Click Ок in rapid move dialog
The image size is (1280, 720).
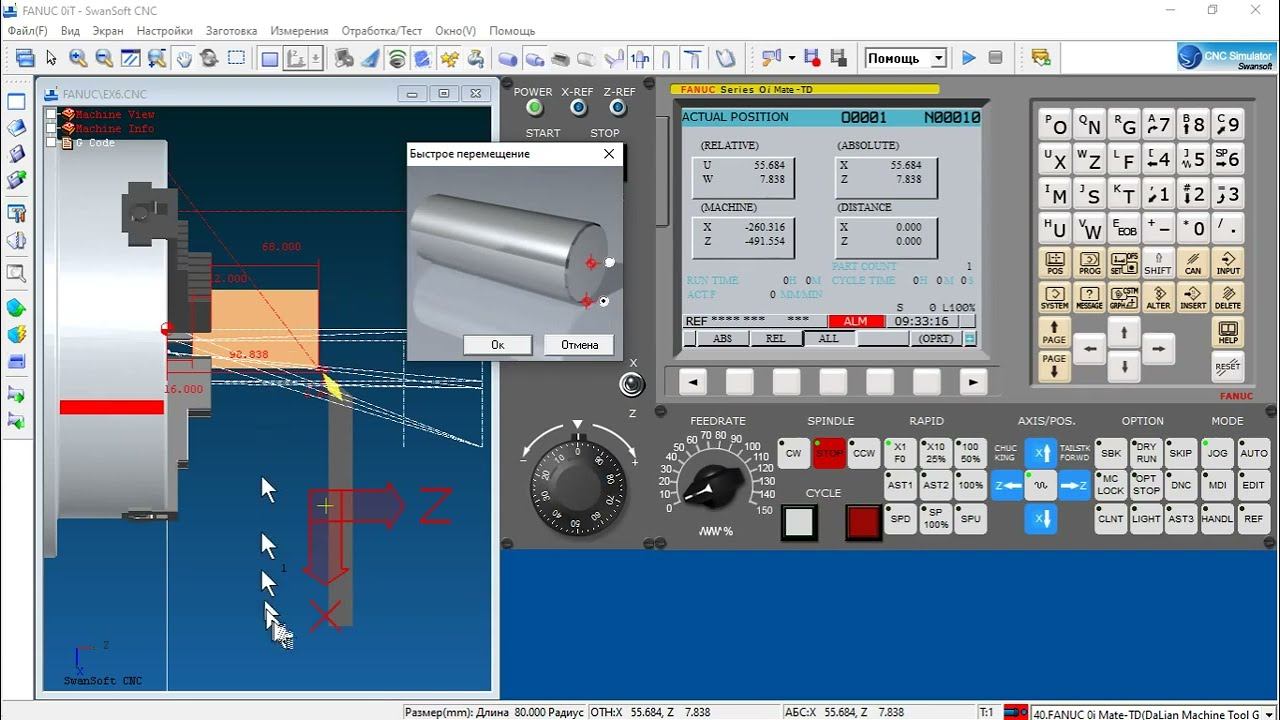pyautogui.click(x=498, y=345)
